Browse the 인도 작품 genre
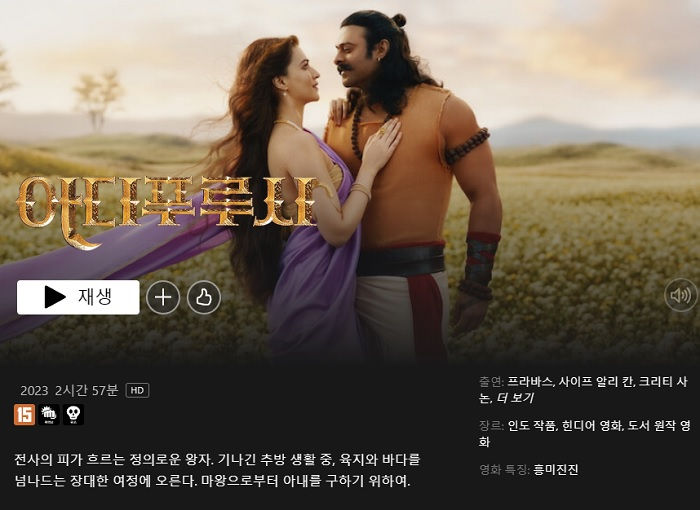Image resolution: width=700 pixels, height=510 pixels. point(531,426)
